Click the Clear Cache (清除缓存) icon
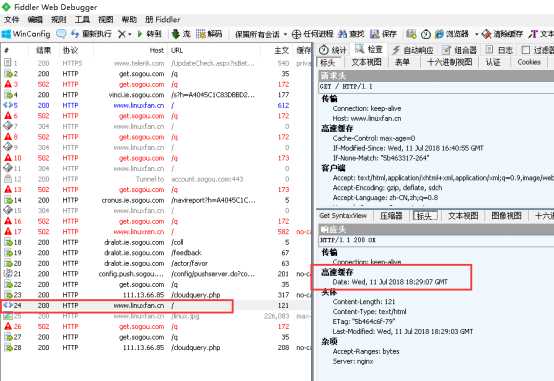The image size is (554, 381). click(x=487, y=34)
